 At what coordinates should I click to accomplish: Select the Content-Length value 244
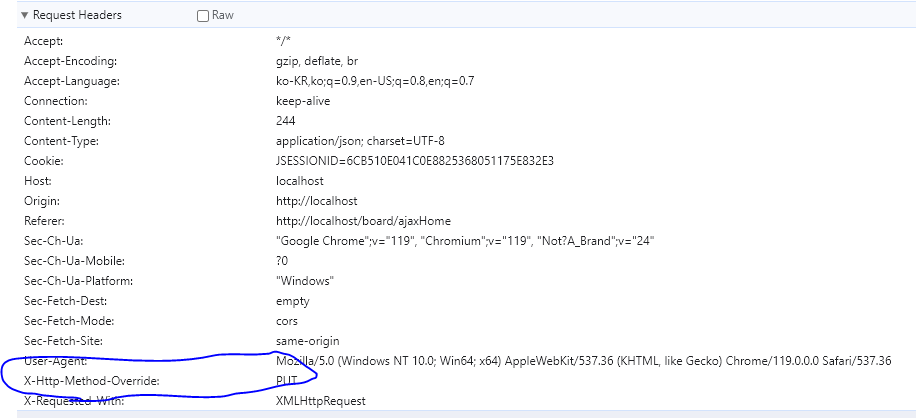[285, 121]
